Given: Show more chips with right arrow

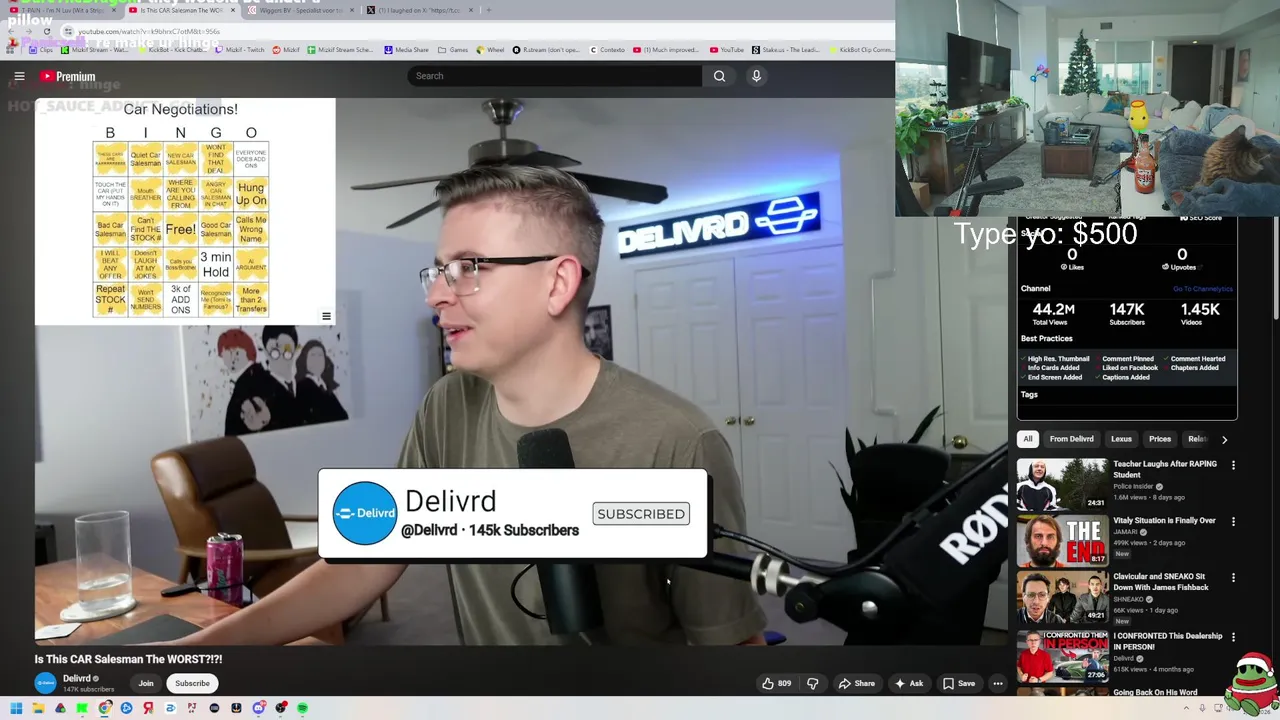Looking at the screenshot, I should (x=1224, y=439).
